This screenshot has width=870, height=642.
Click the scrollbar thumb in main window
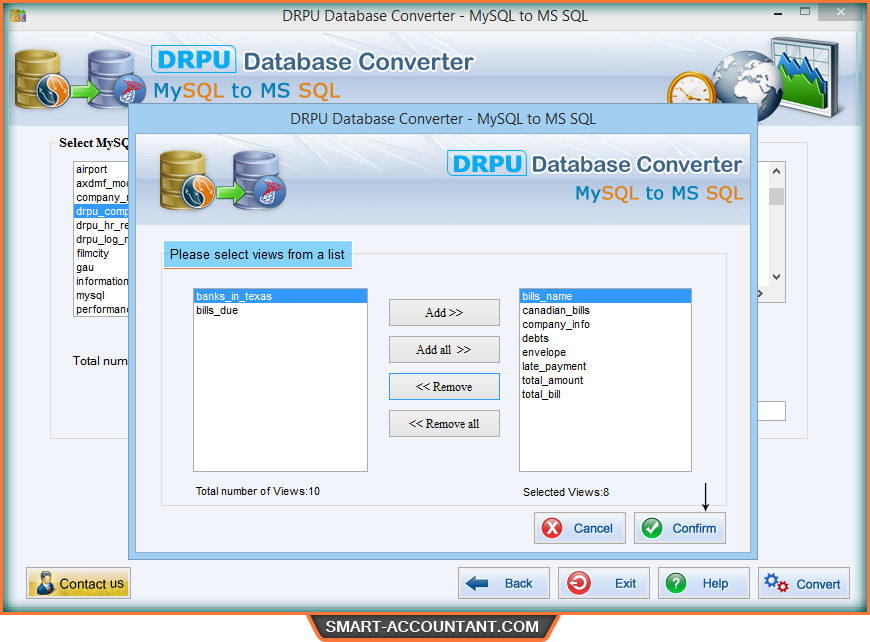[x=776, y=196]
